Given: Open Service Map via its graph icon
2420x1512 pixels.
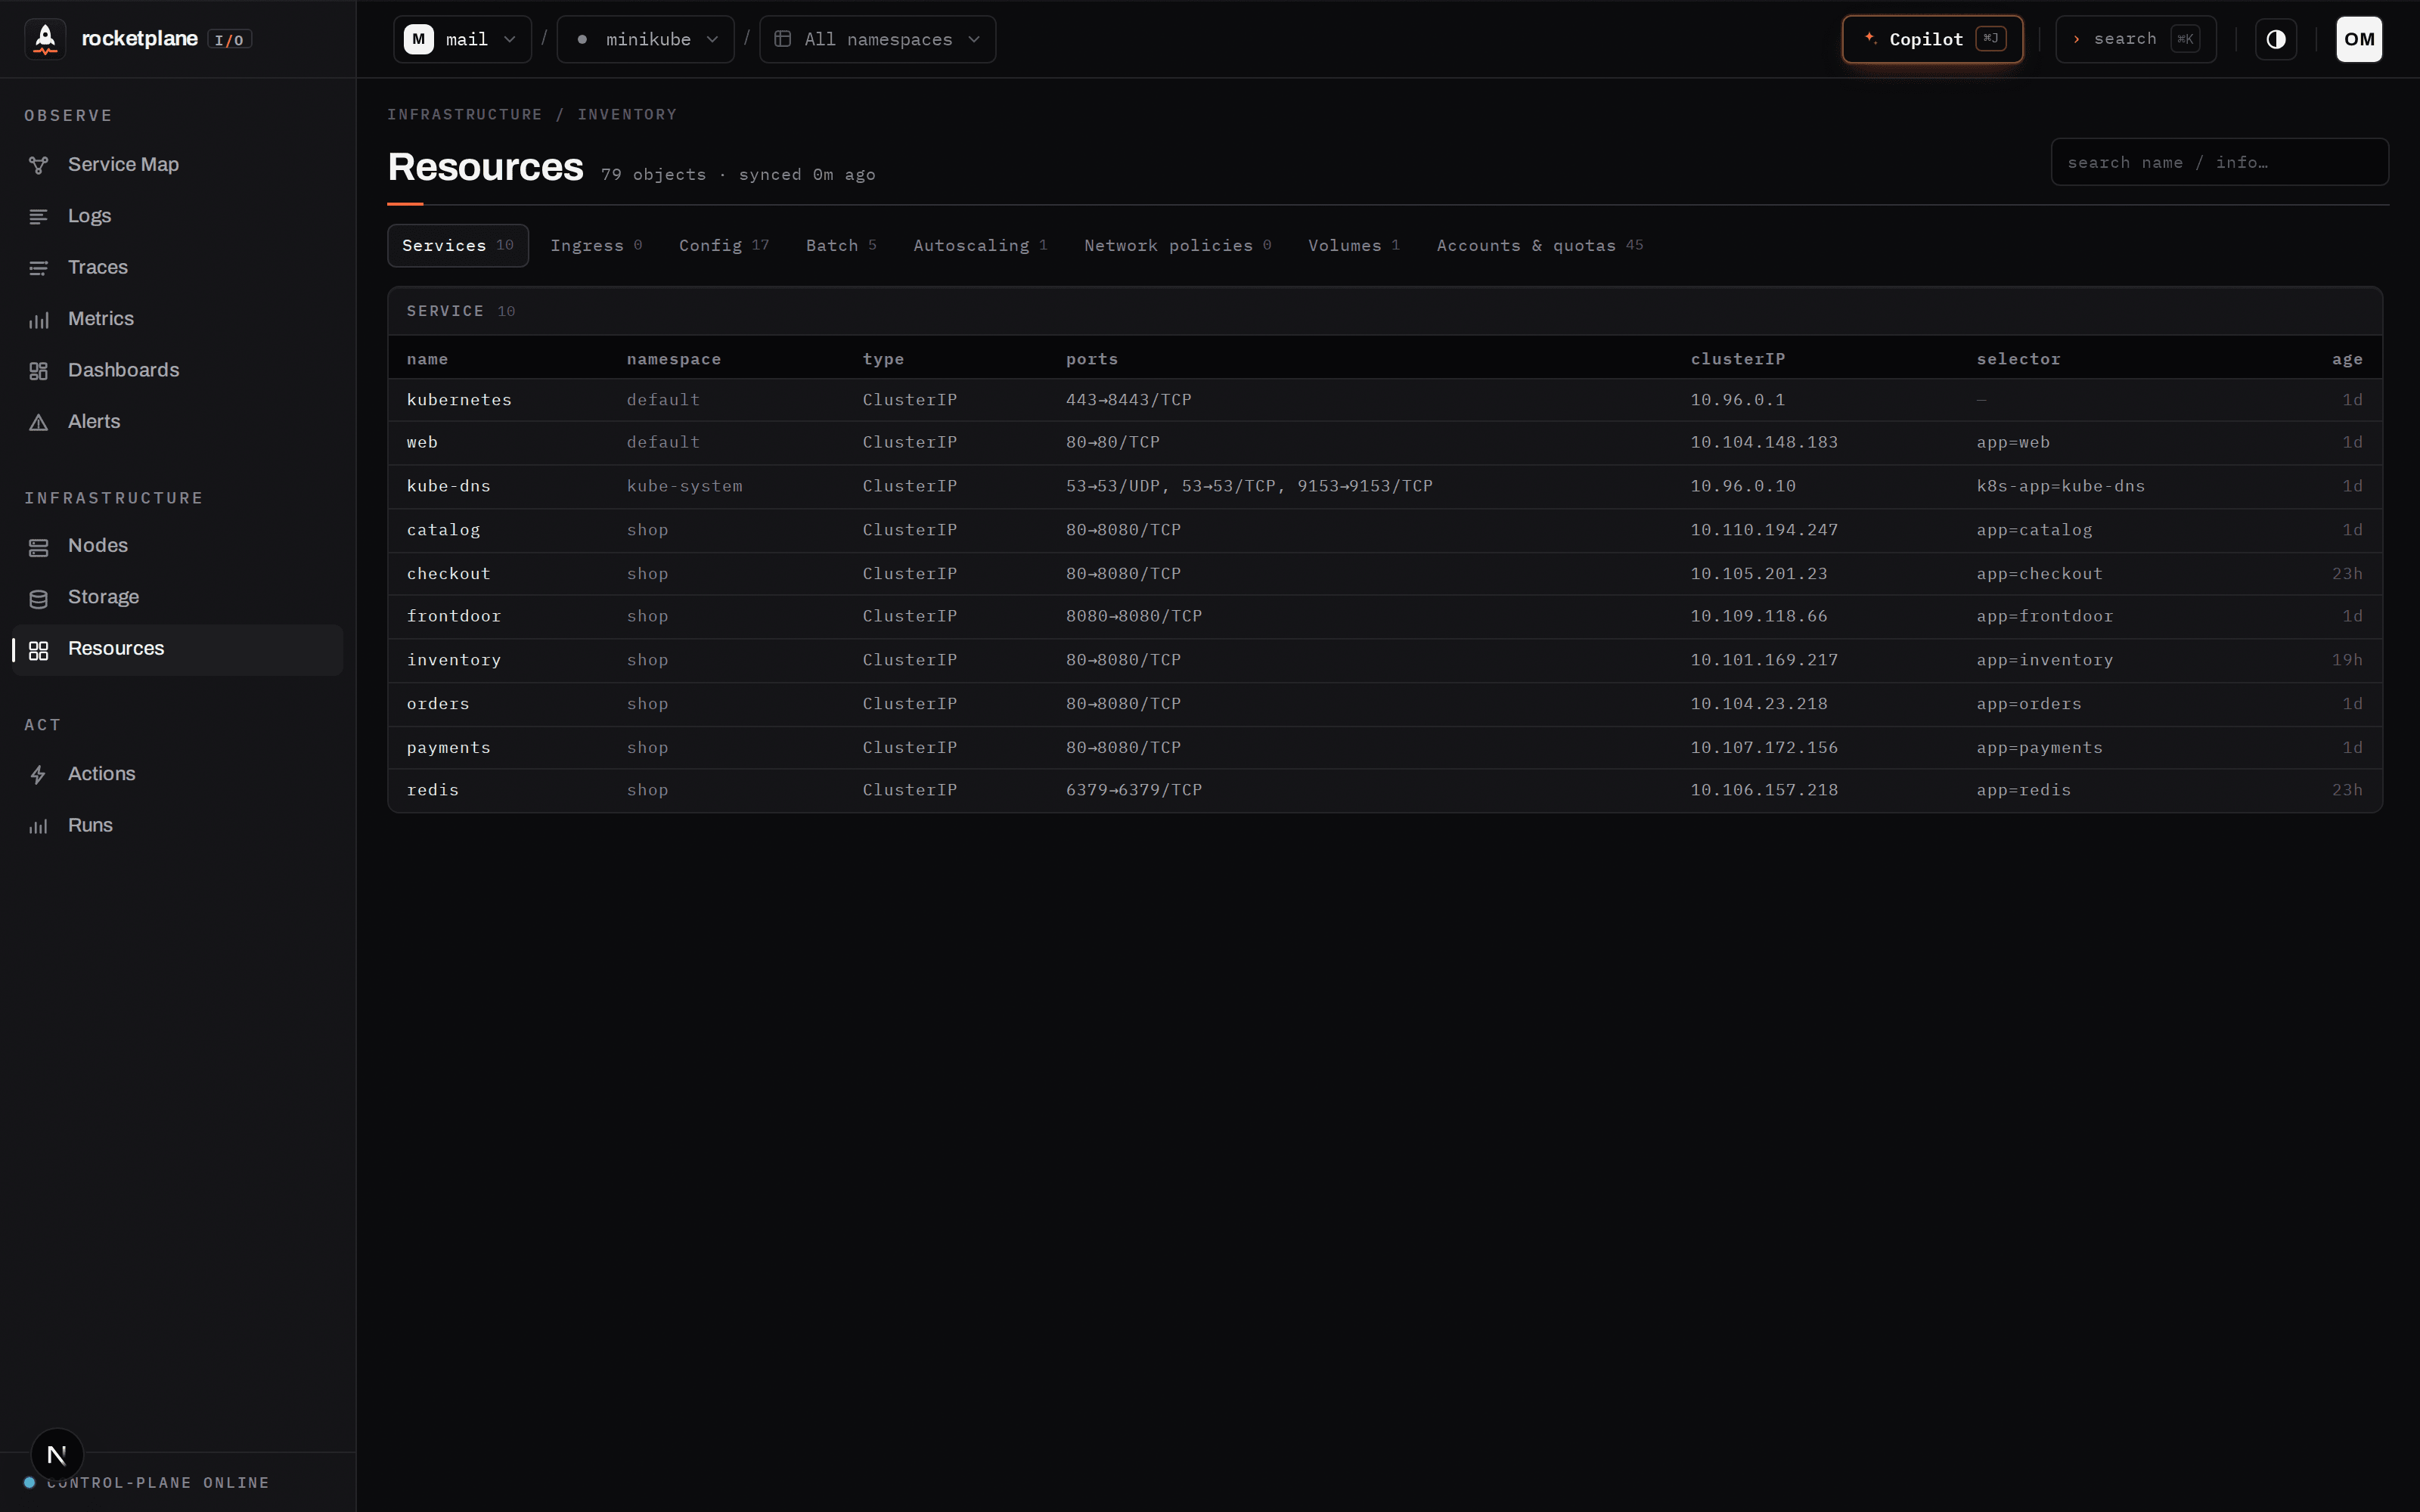Looking at the screenshot, I should [38, 165].
